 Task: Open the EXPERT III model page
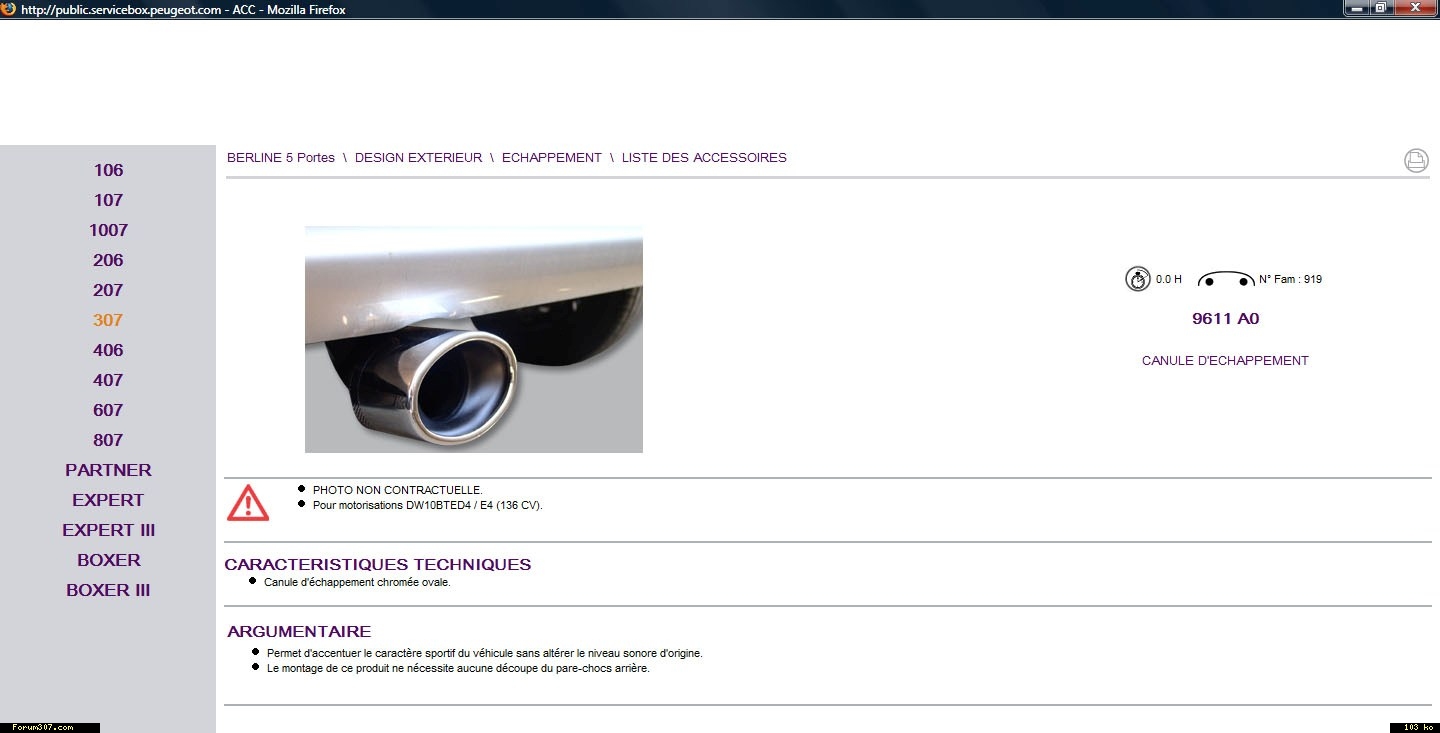click(108, 530)
